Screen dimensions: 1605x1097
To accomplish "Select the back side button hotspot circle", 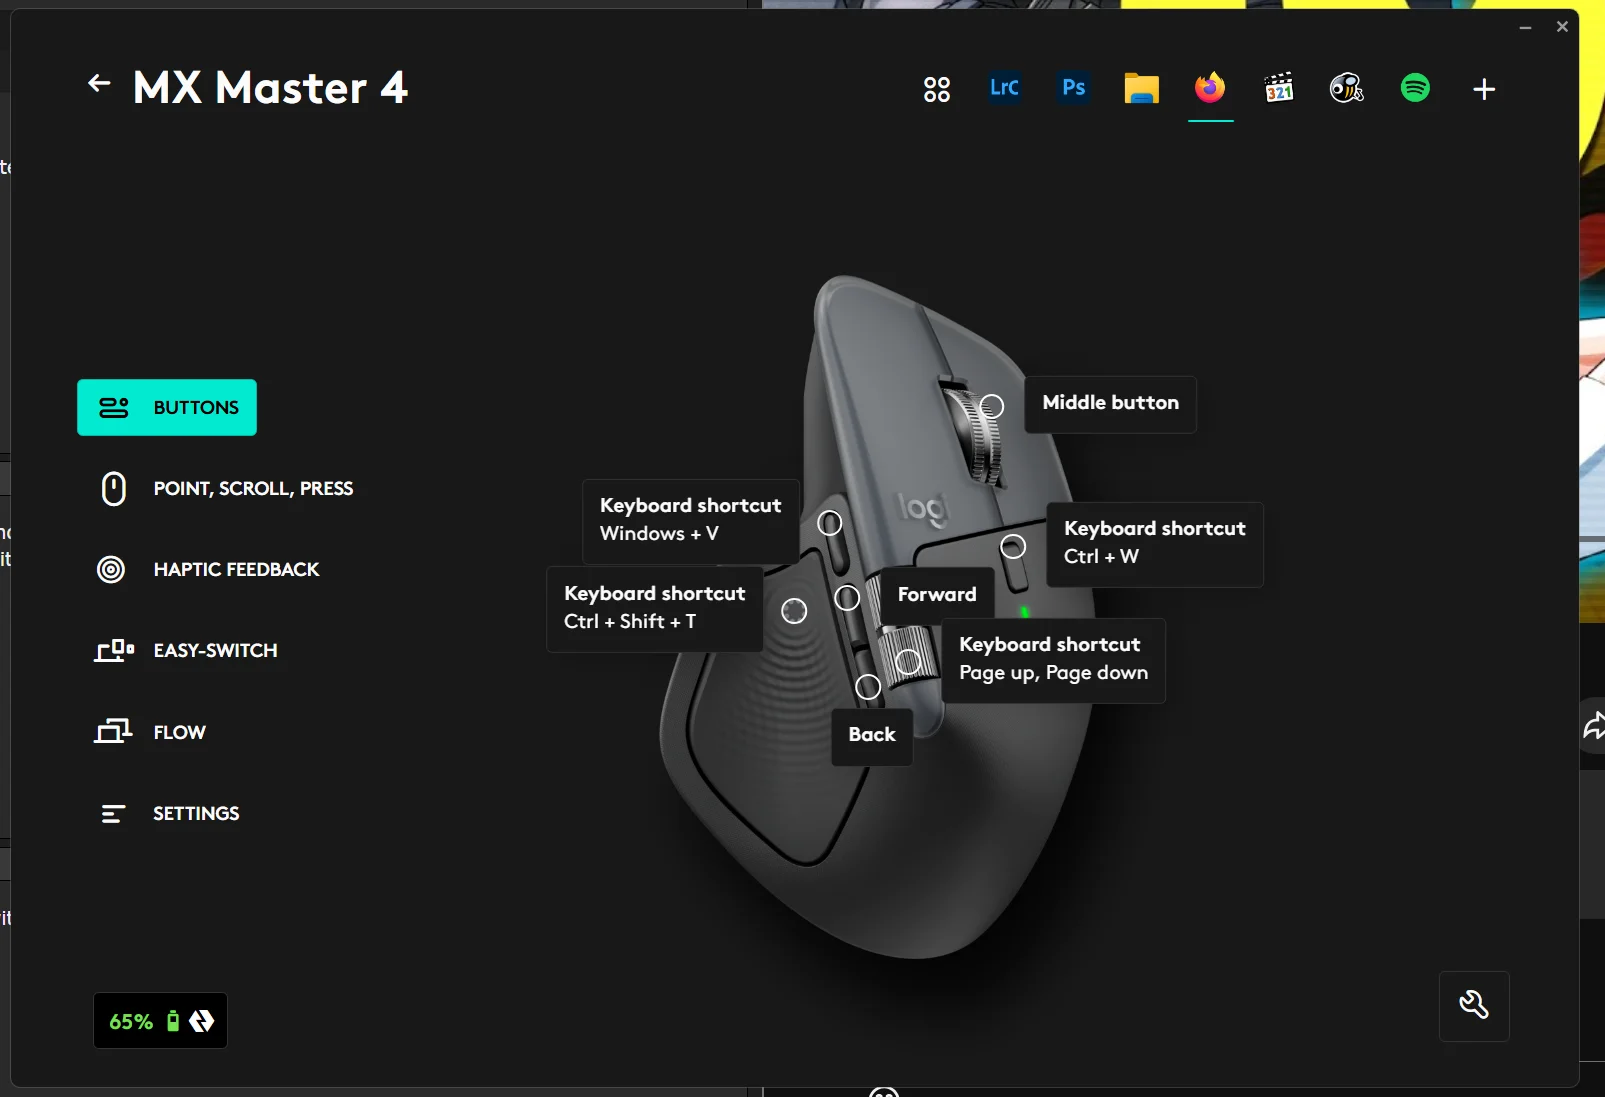I will 868,687.
